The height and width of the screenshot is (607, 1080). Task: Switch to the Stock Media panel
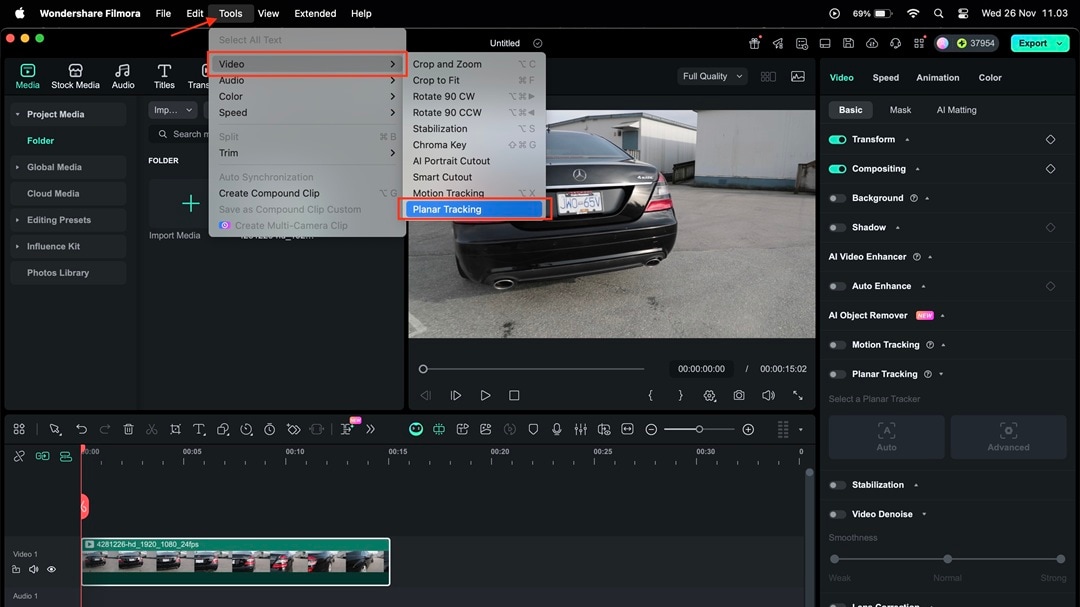pyautogui.click(x=75, y=75)
